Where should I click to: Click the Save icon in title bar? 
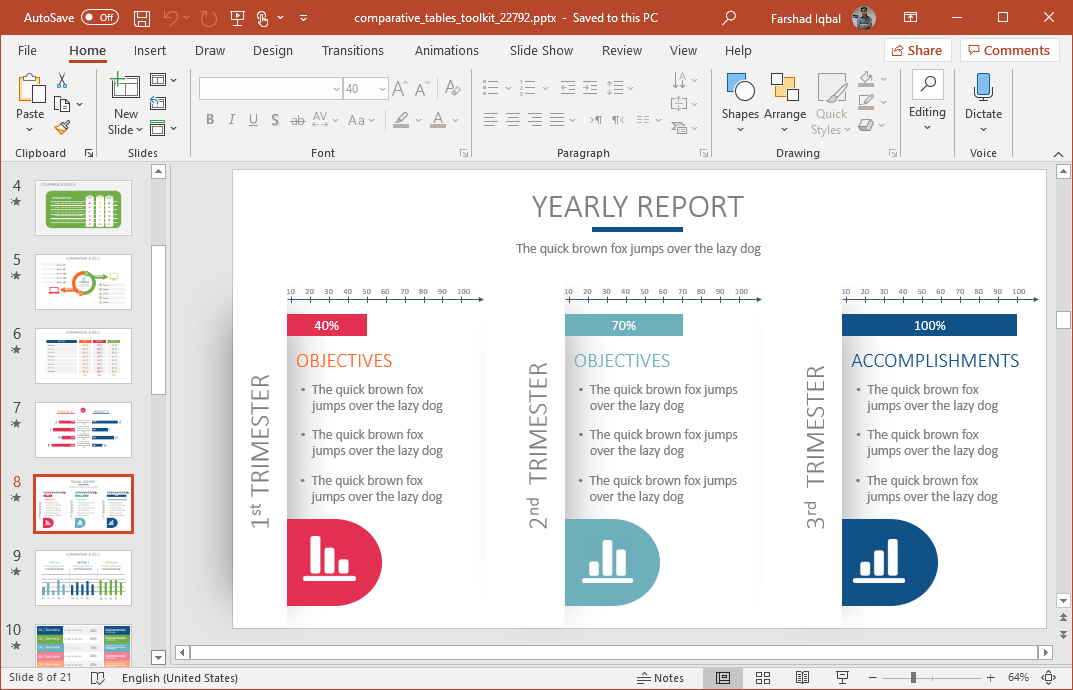tap(142, 18)
